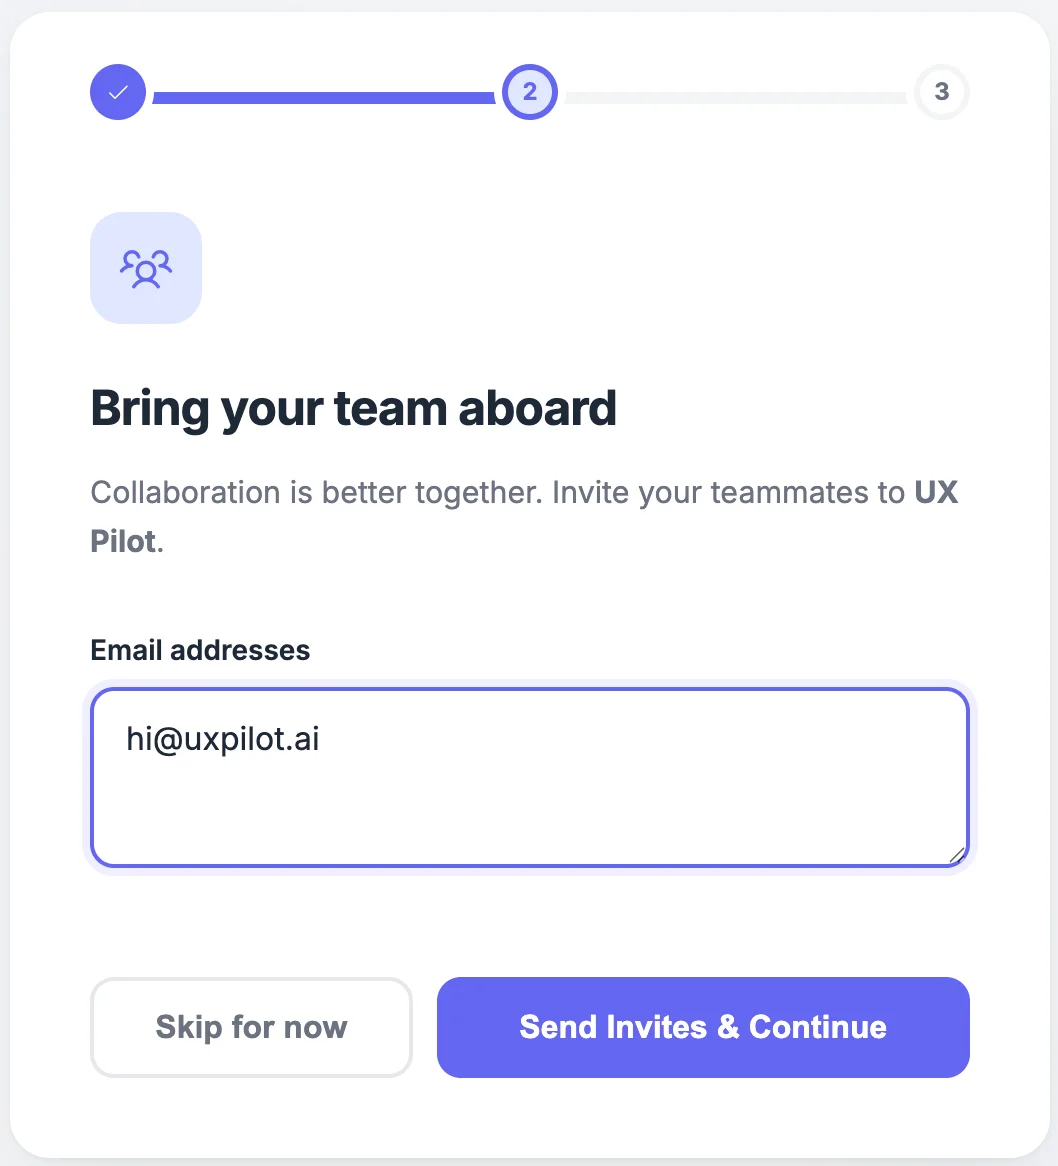The width and height of the screenshot is (1058, 1166).
Task: Click the unfilled progress bar before step 3
Action: tap(735, 98)
